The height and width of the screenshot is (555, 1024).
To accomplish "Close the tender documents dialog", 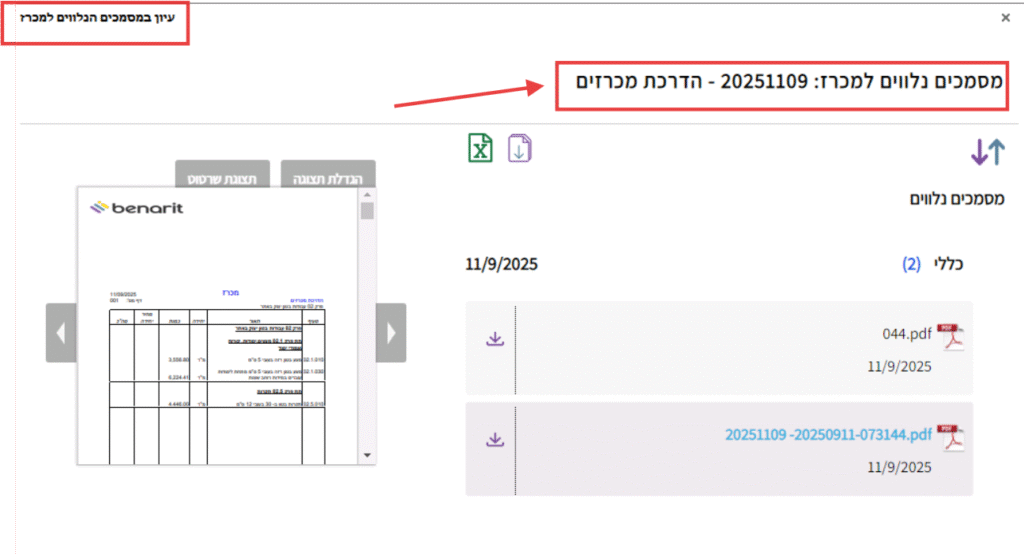I will [1005, 17].
